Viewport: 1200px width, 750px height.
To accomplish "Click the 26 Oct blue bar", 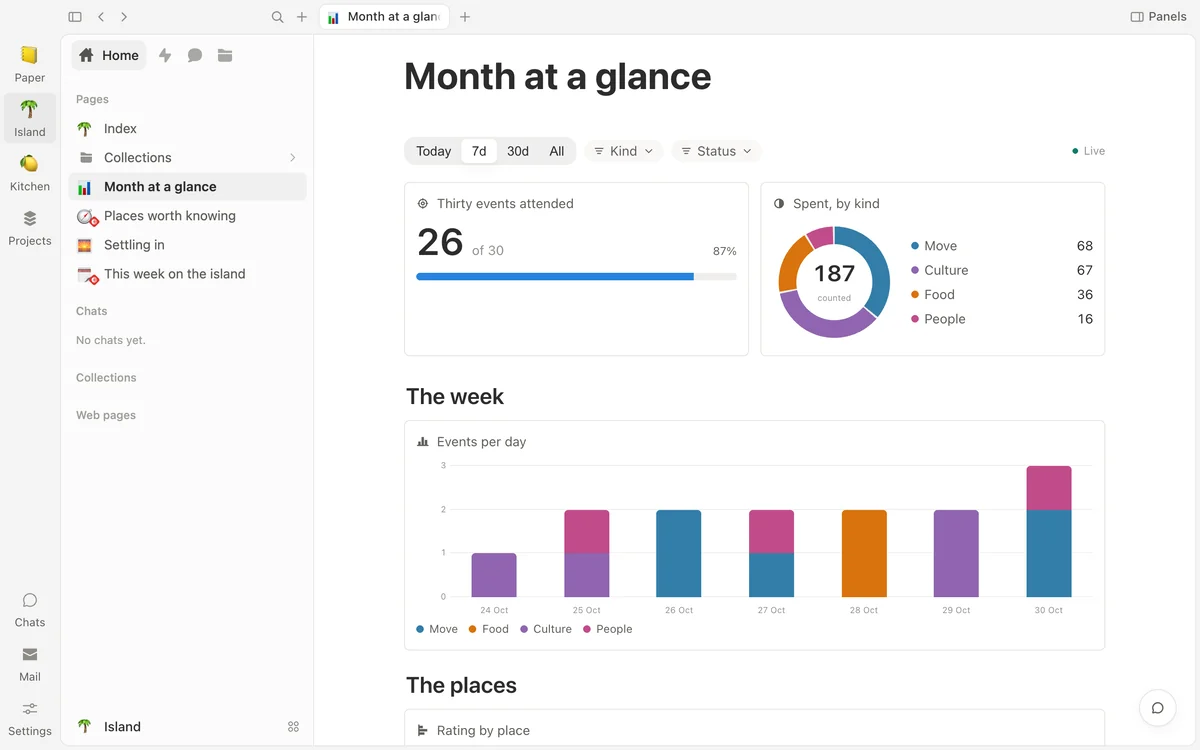I will coord(679,553).
